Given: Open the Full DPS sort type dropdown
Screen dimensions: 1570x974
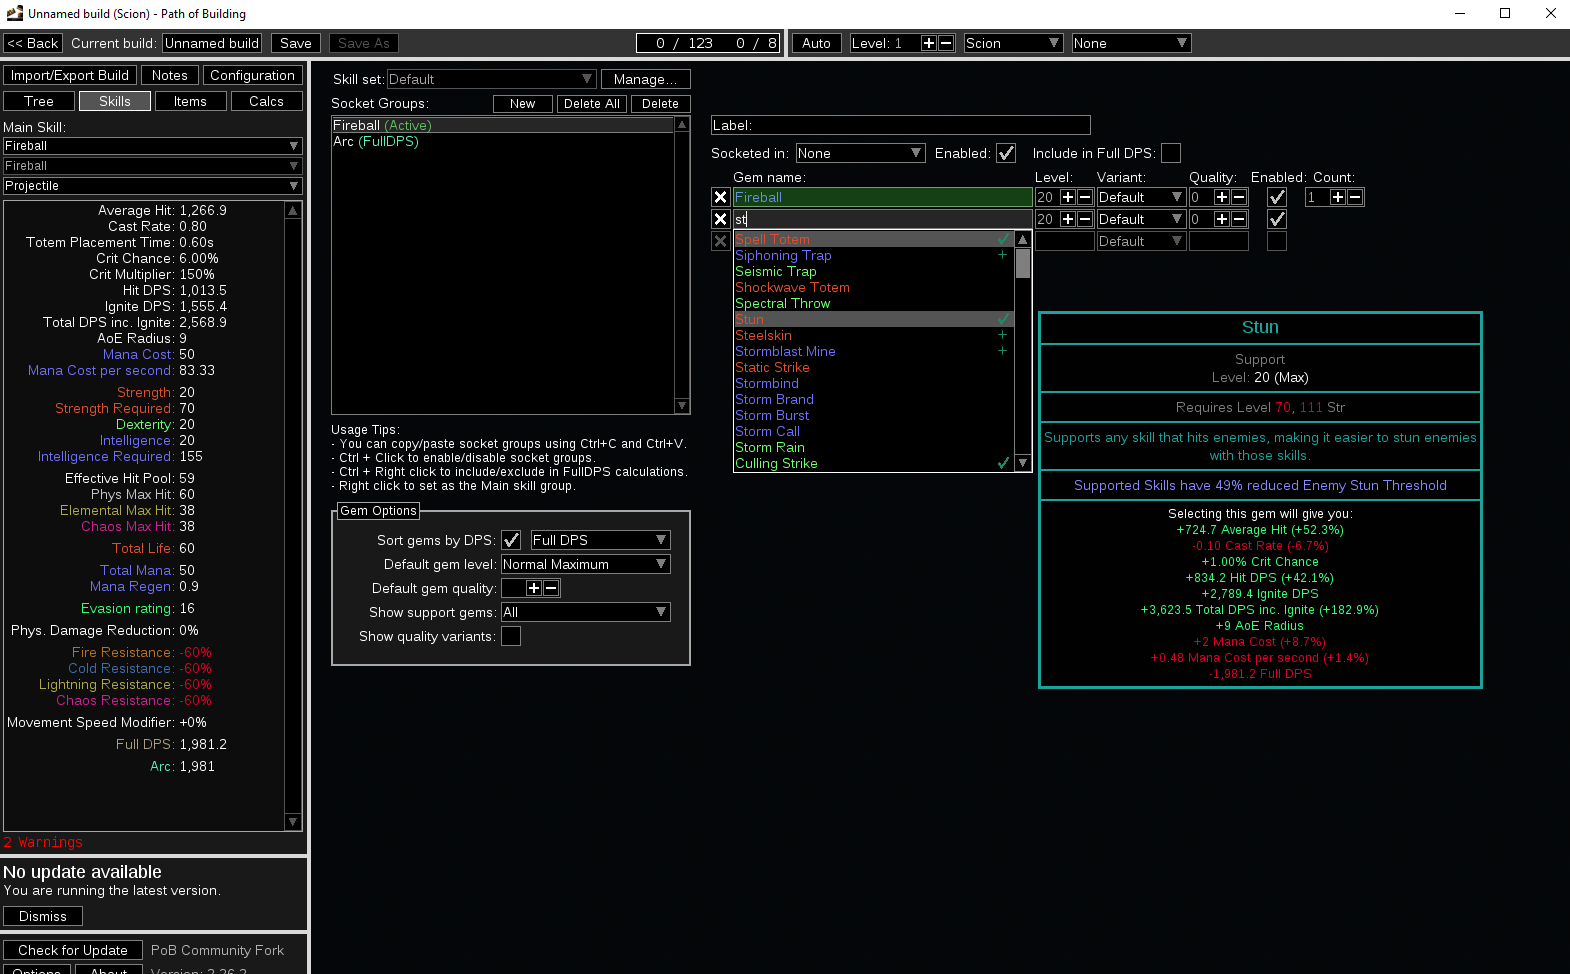Looking at the screenshot, I should point(600,540).
